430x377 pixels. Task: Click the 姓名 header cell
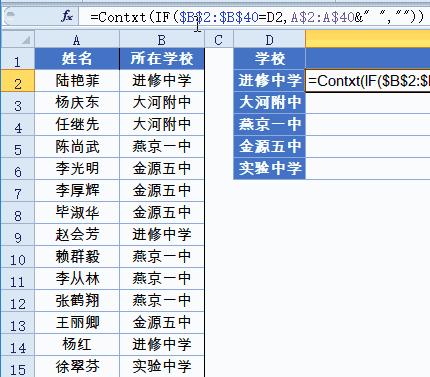[x=77, y=59]
